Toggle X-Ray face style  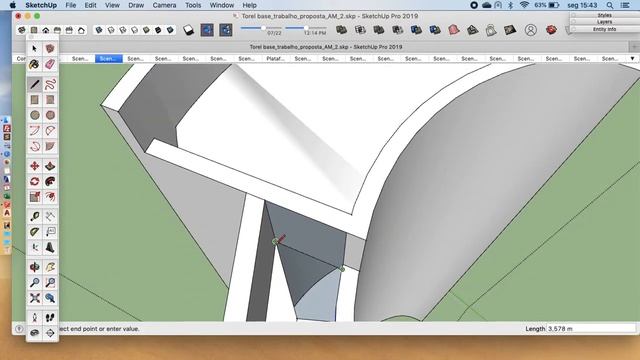coord(99,30)
